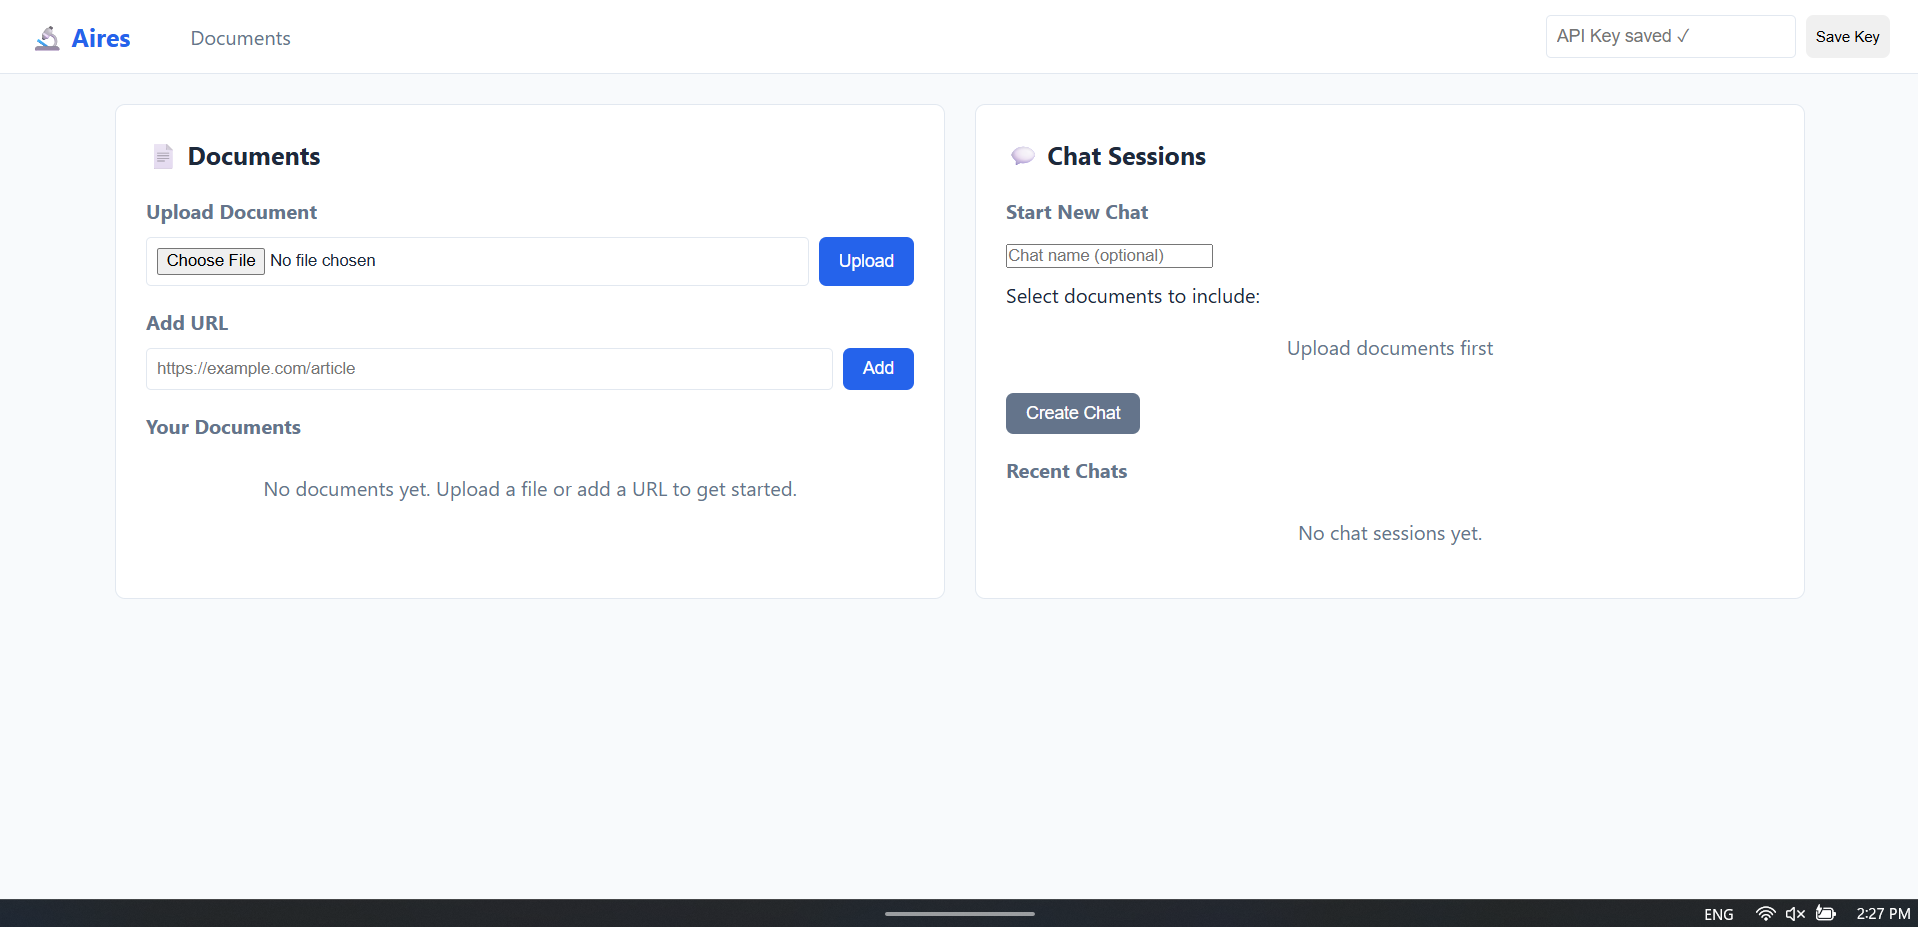Click the taskbar center handle bar
Viewport: 1918px width, 927px height.
[959, 913]
